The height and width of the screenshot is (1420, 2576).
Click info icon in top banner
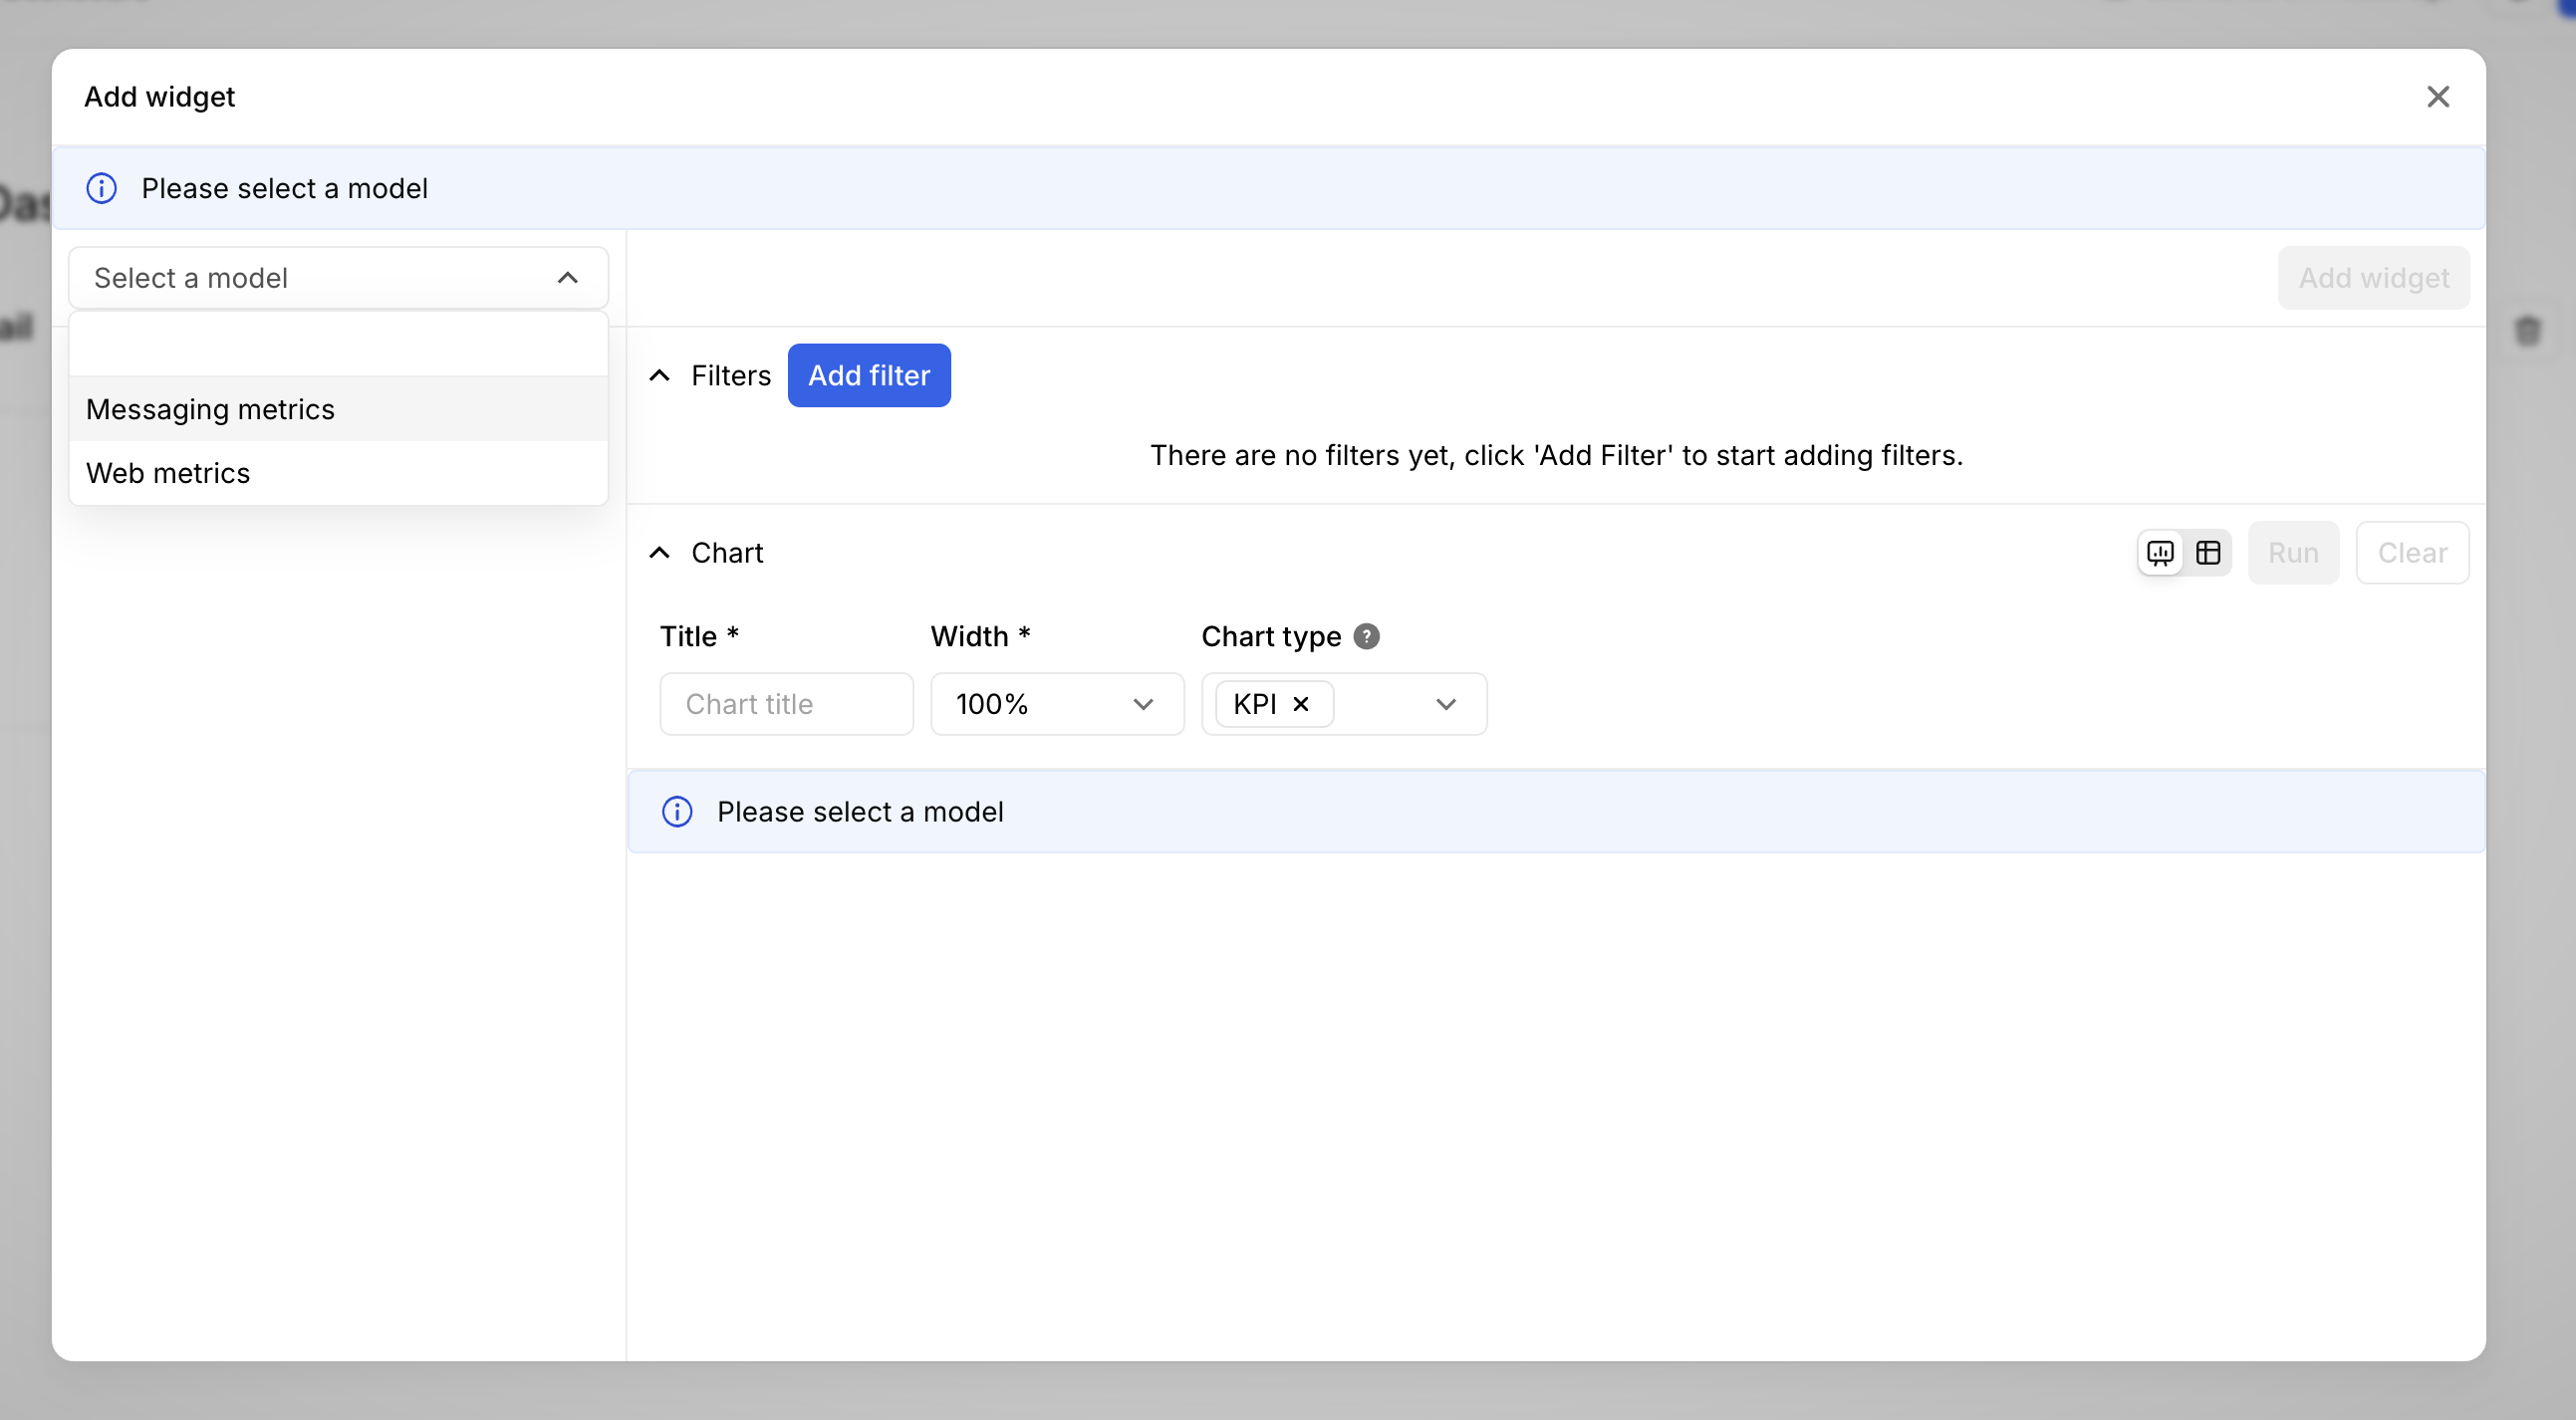click(x=102, y=188)
